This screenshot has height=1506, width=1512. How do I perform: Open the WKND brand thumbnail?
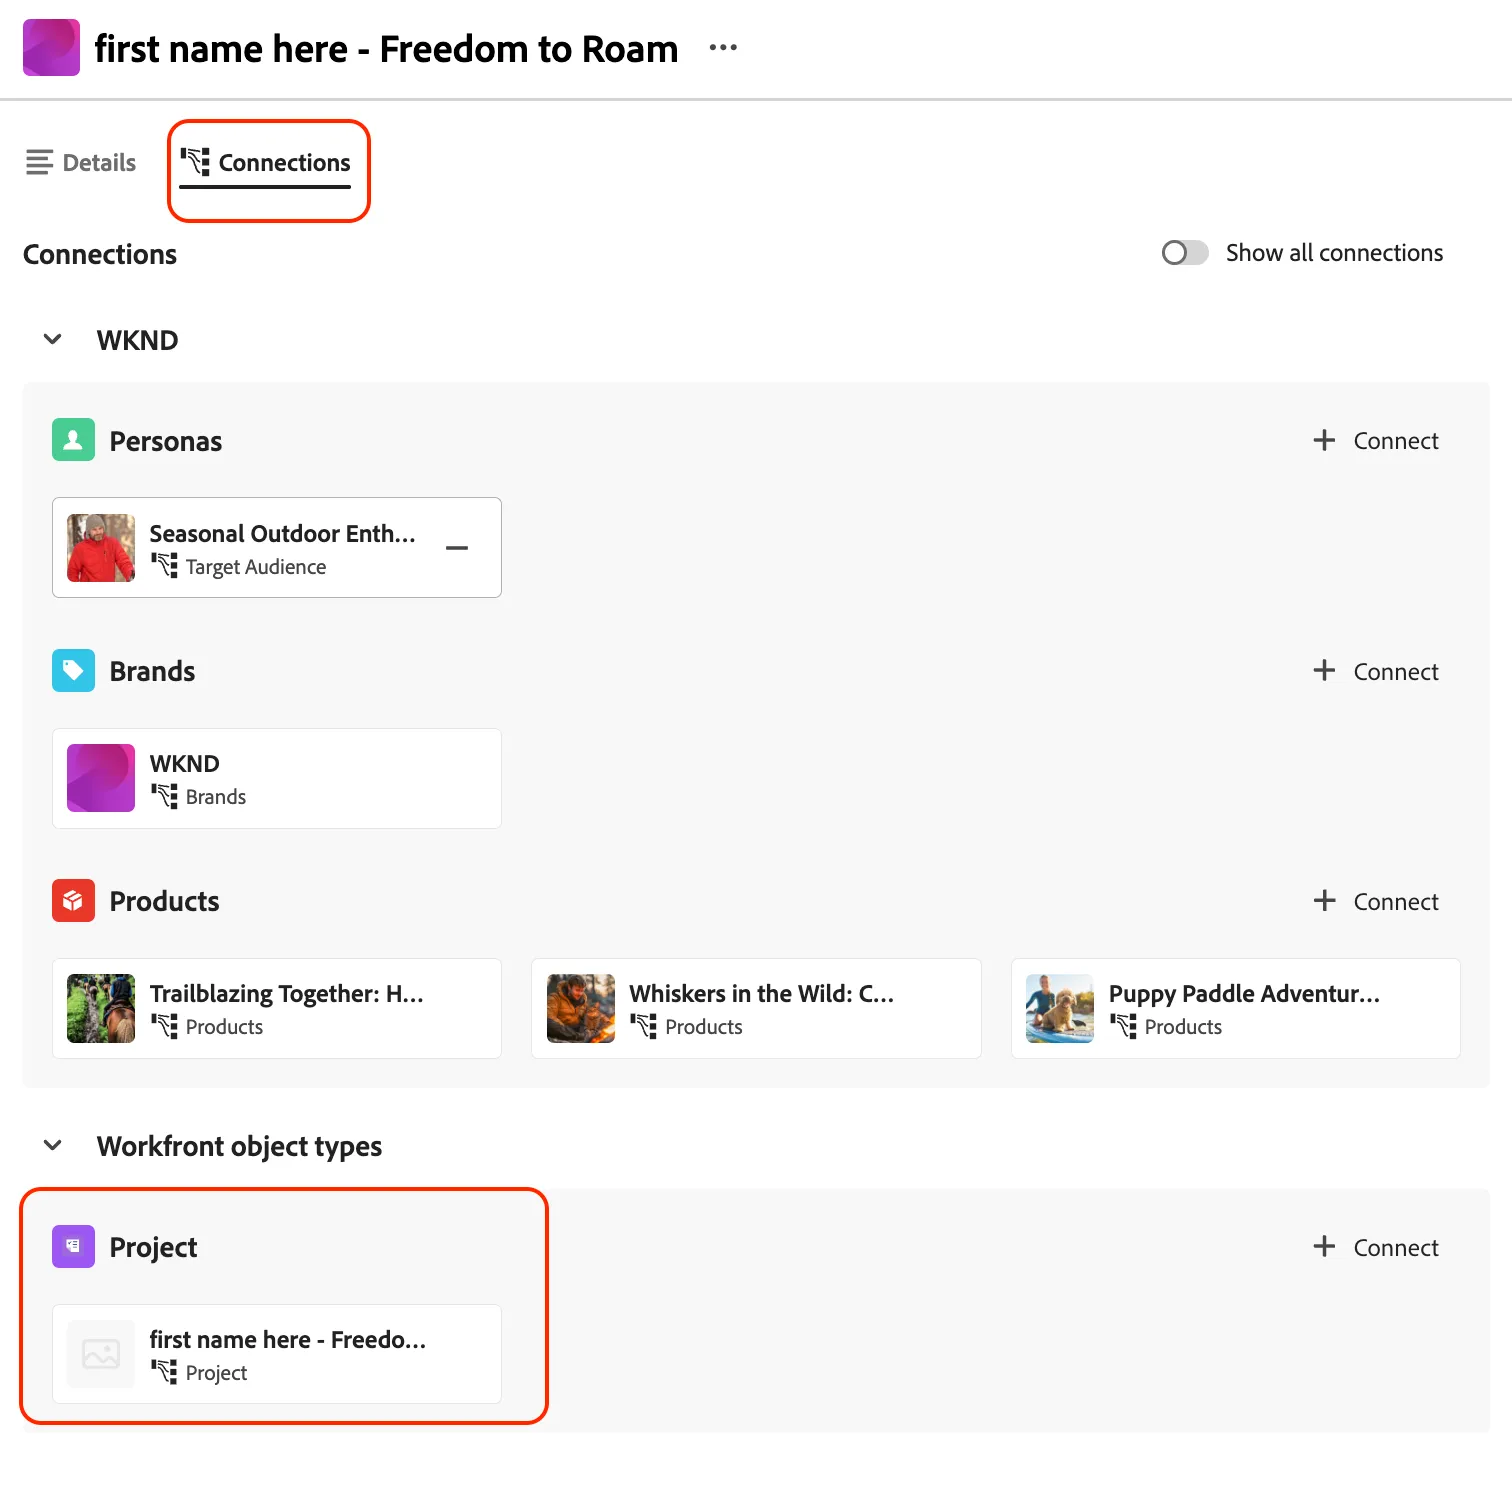coord(101,778)
